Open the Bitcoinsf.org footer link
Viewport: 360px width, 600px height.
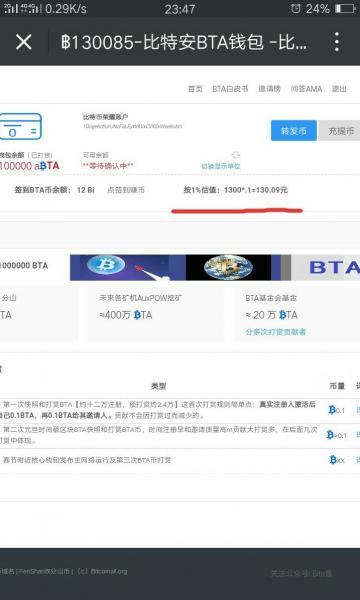tap(109, 571)
